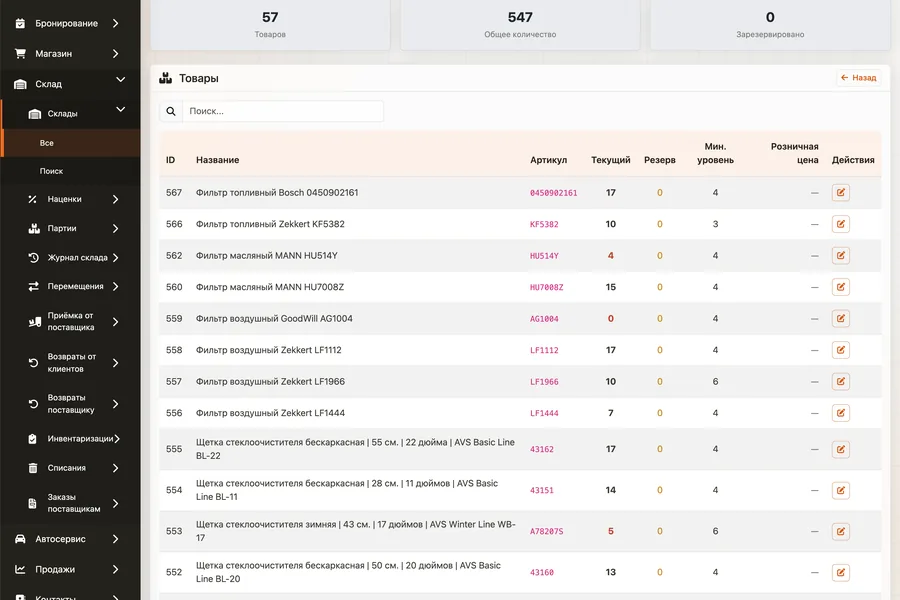This screenshot has height=600, width=900.
Task: Click the HU514Y article code
Action: [544, 256]
